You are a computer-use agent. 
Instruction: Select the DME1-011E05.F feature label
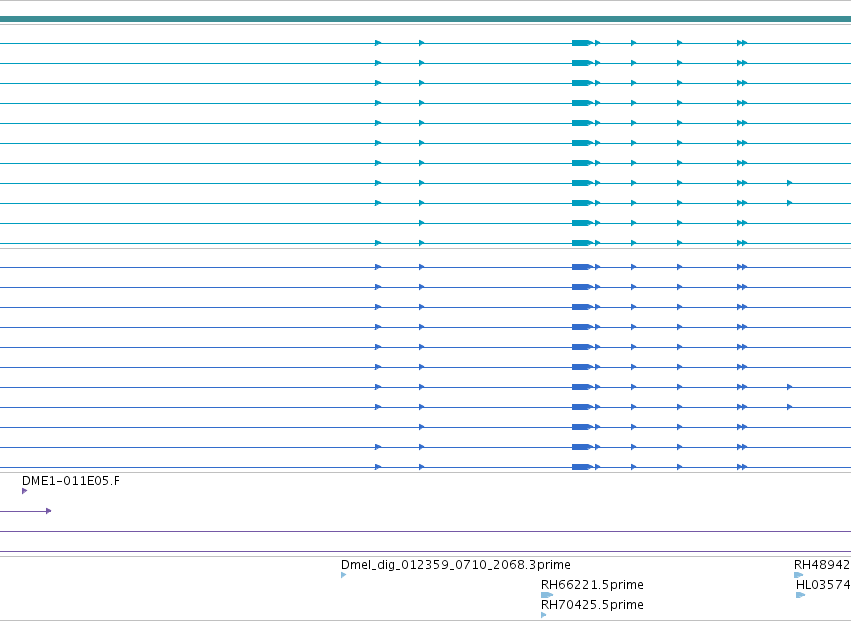(71, 481)
